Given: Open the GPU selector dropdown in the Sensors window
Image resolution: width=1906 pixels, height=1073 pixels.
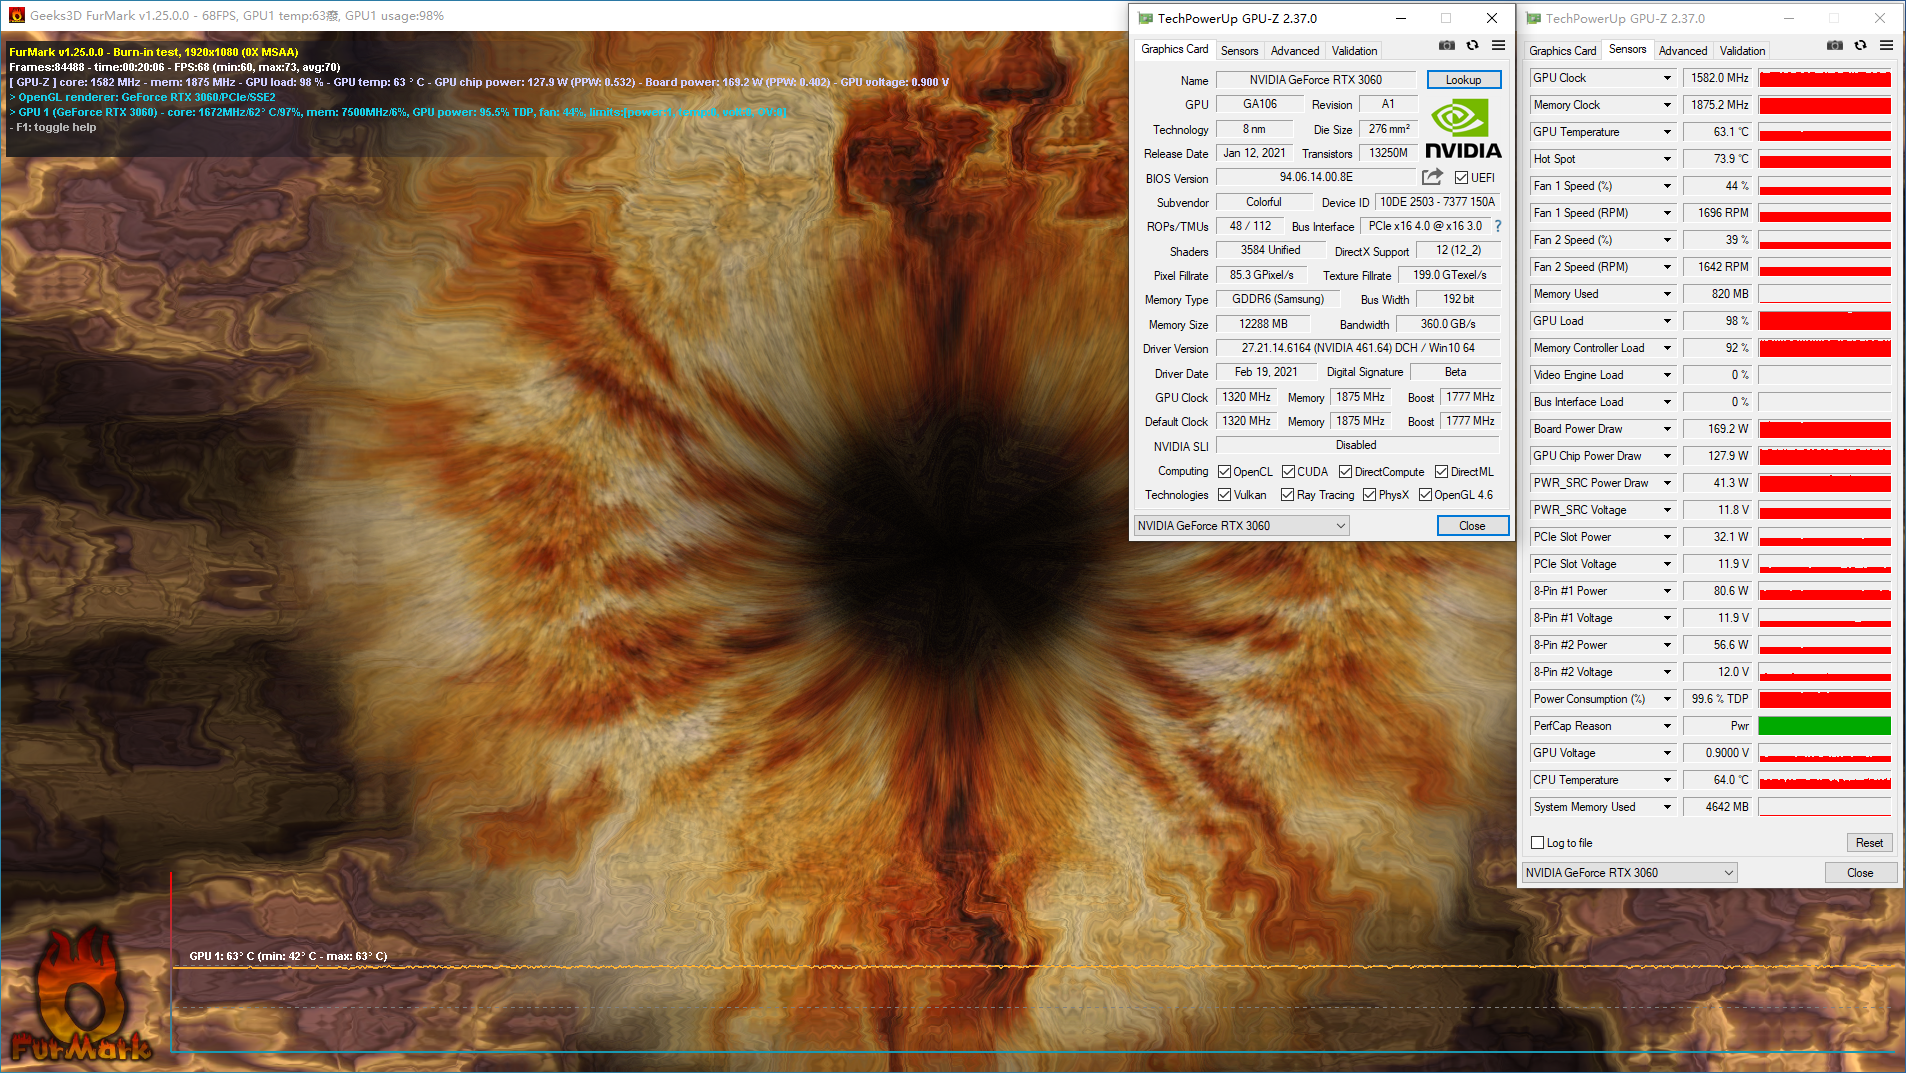Looking at the screenshot, I should click(1629, 873).
